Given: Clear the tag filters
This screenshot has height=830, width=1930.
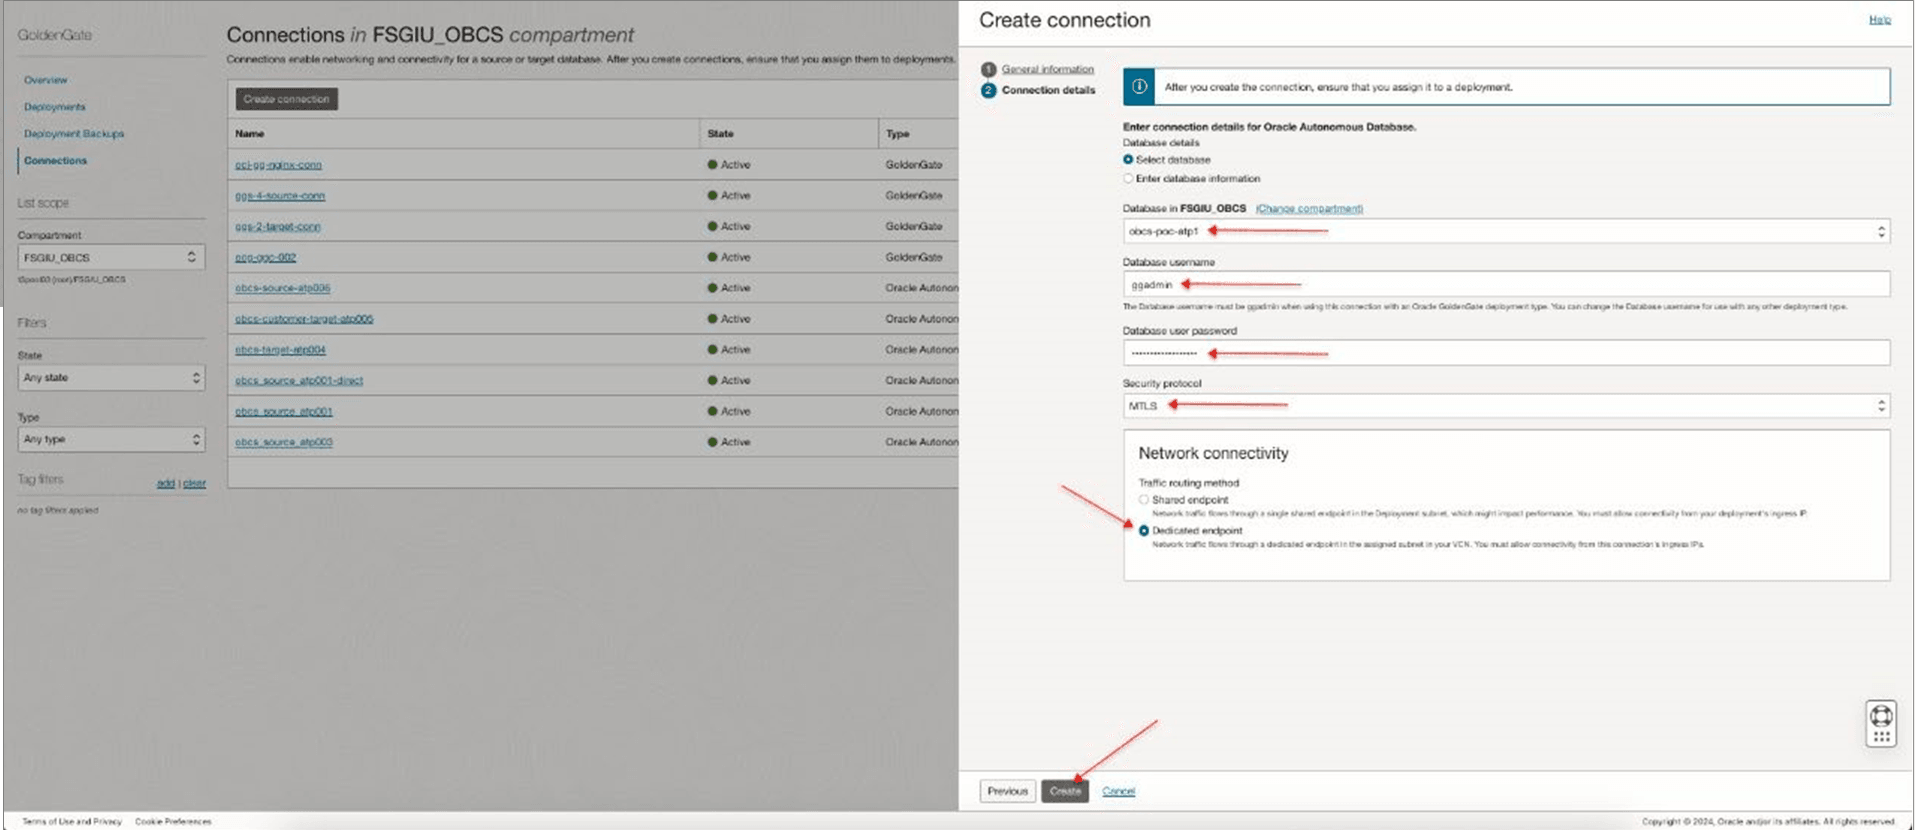Looking at the screenshot, I should click(x=194, y=484).
